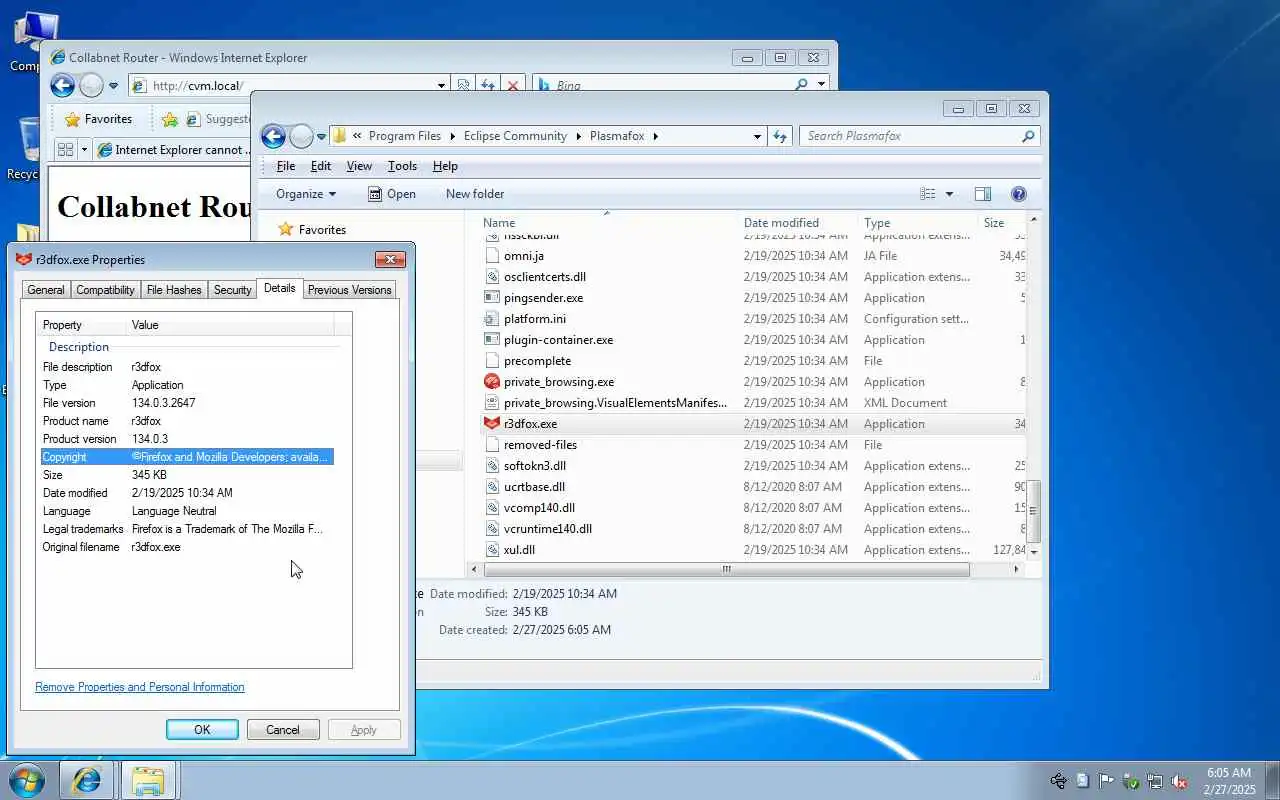This screenshot has width=1280, height=800.
Task: Click the Windows Explorer taskbar icon
Action: pyautogui.click(x=148, y=780)
